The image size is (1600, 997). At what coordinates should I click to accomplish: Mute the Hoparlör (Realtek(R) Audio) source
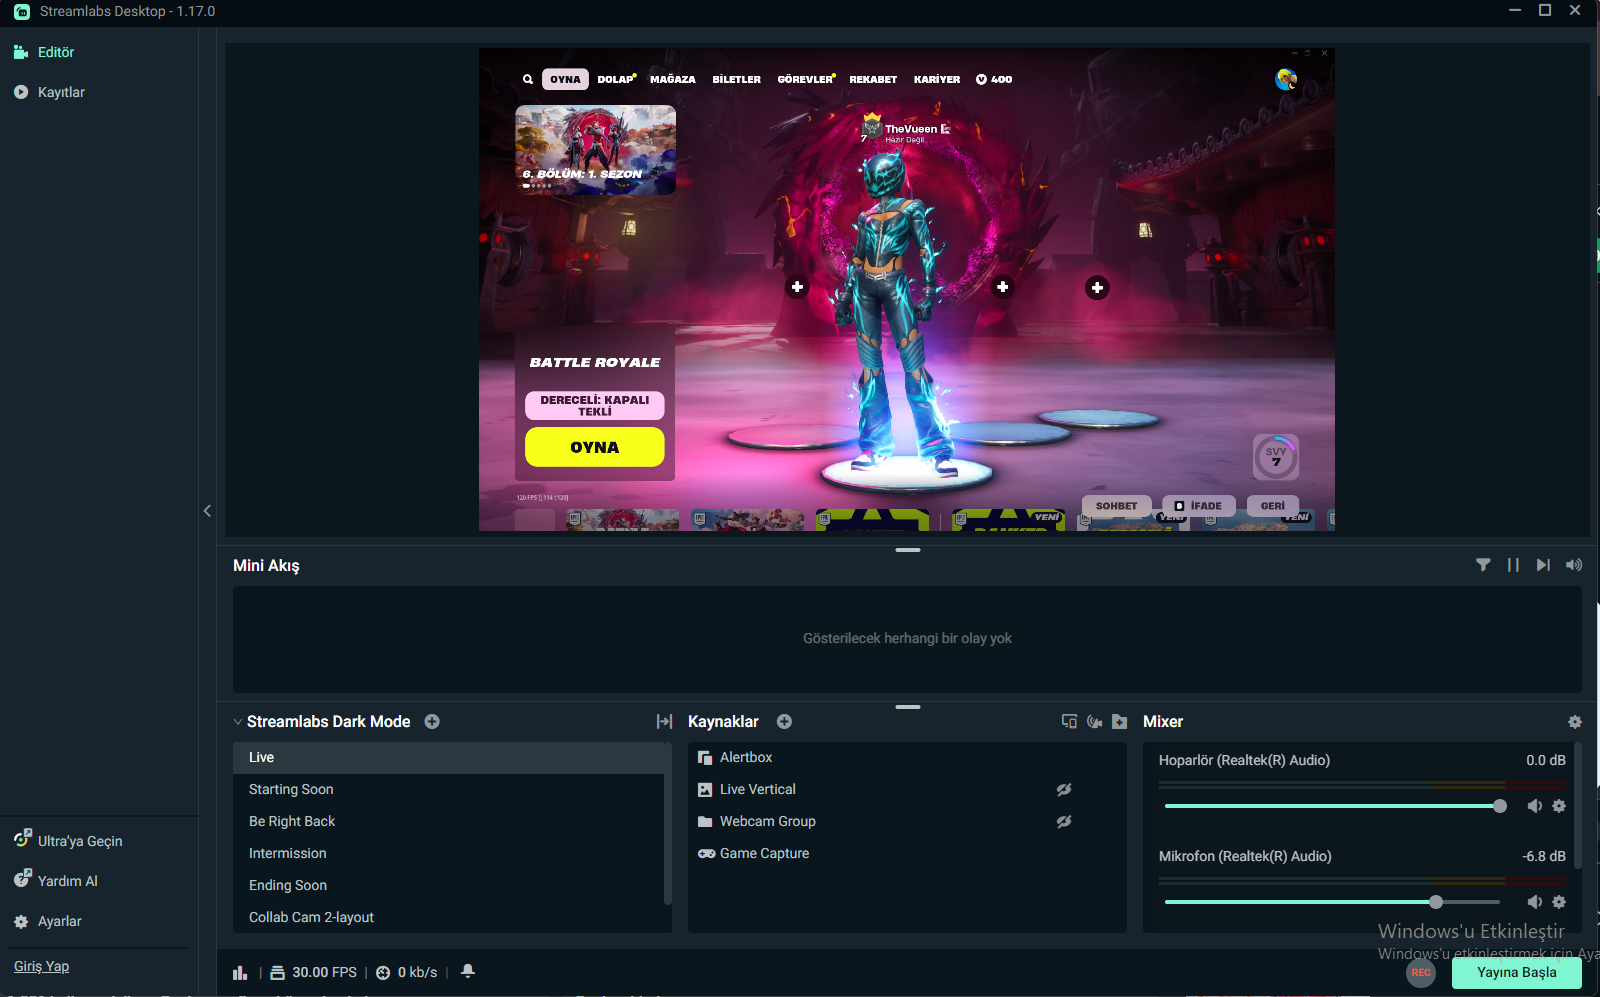pos(1535,806)
